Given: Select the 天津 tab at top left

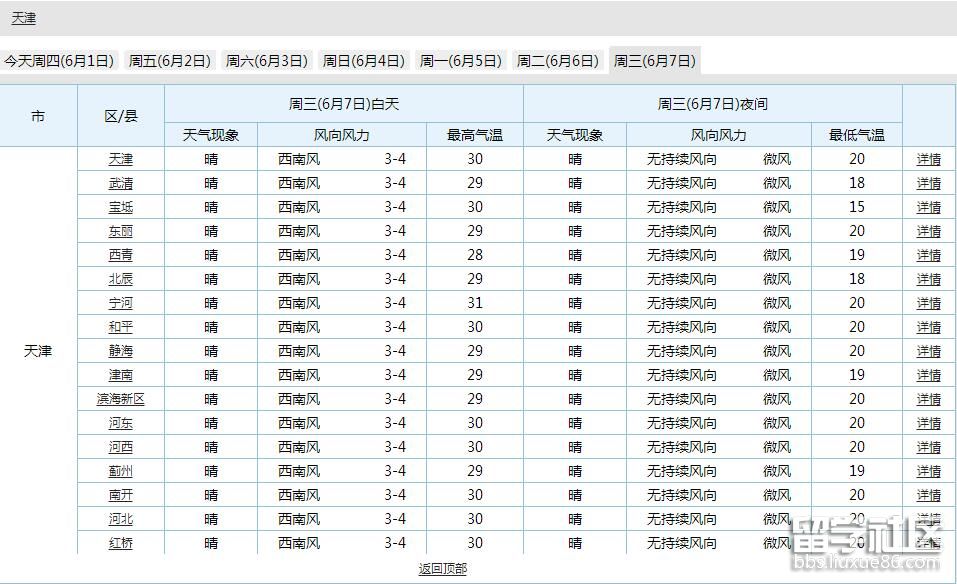Looking at the screenshot, I should (22, 17).
